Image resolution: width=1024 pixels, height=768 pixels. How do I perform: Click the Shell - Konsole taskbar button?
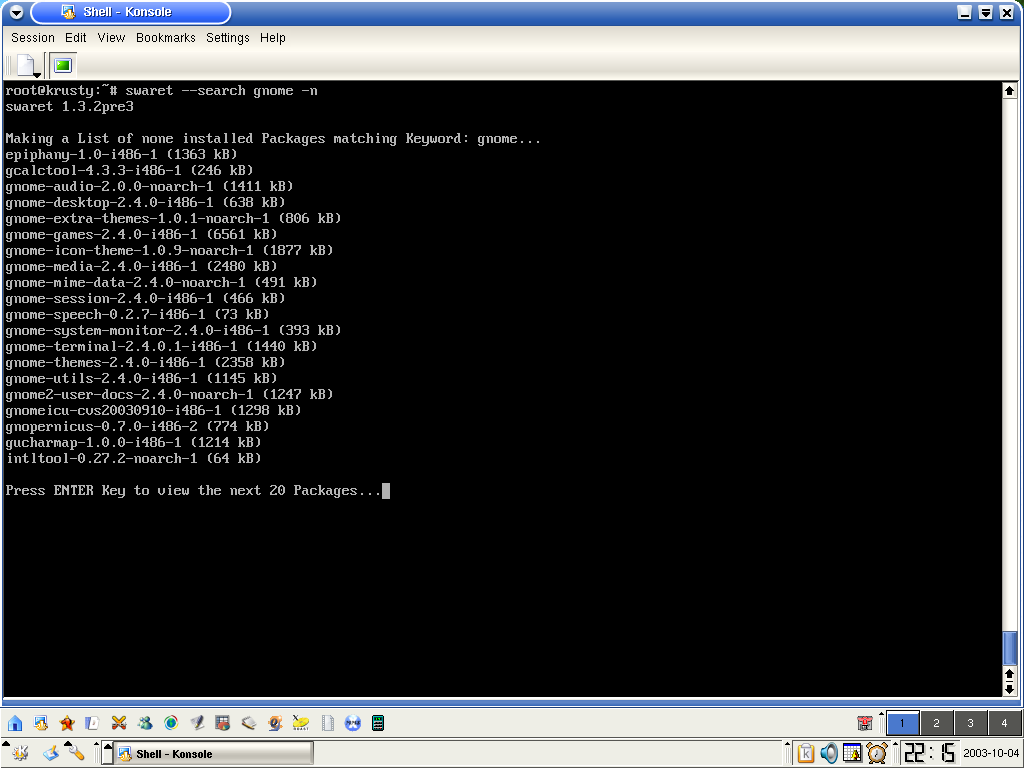[x=214, y=754]
